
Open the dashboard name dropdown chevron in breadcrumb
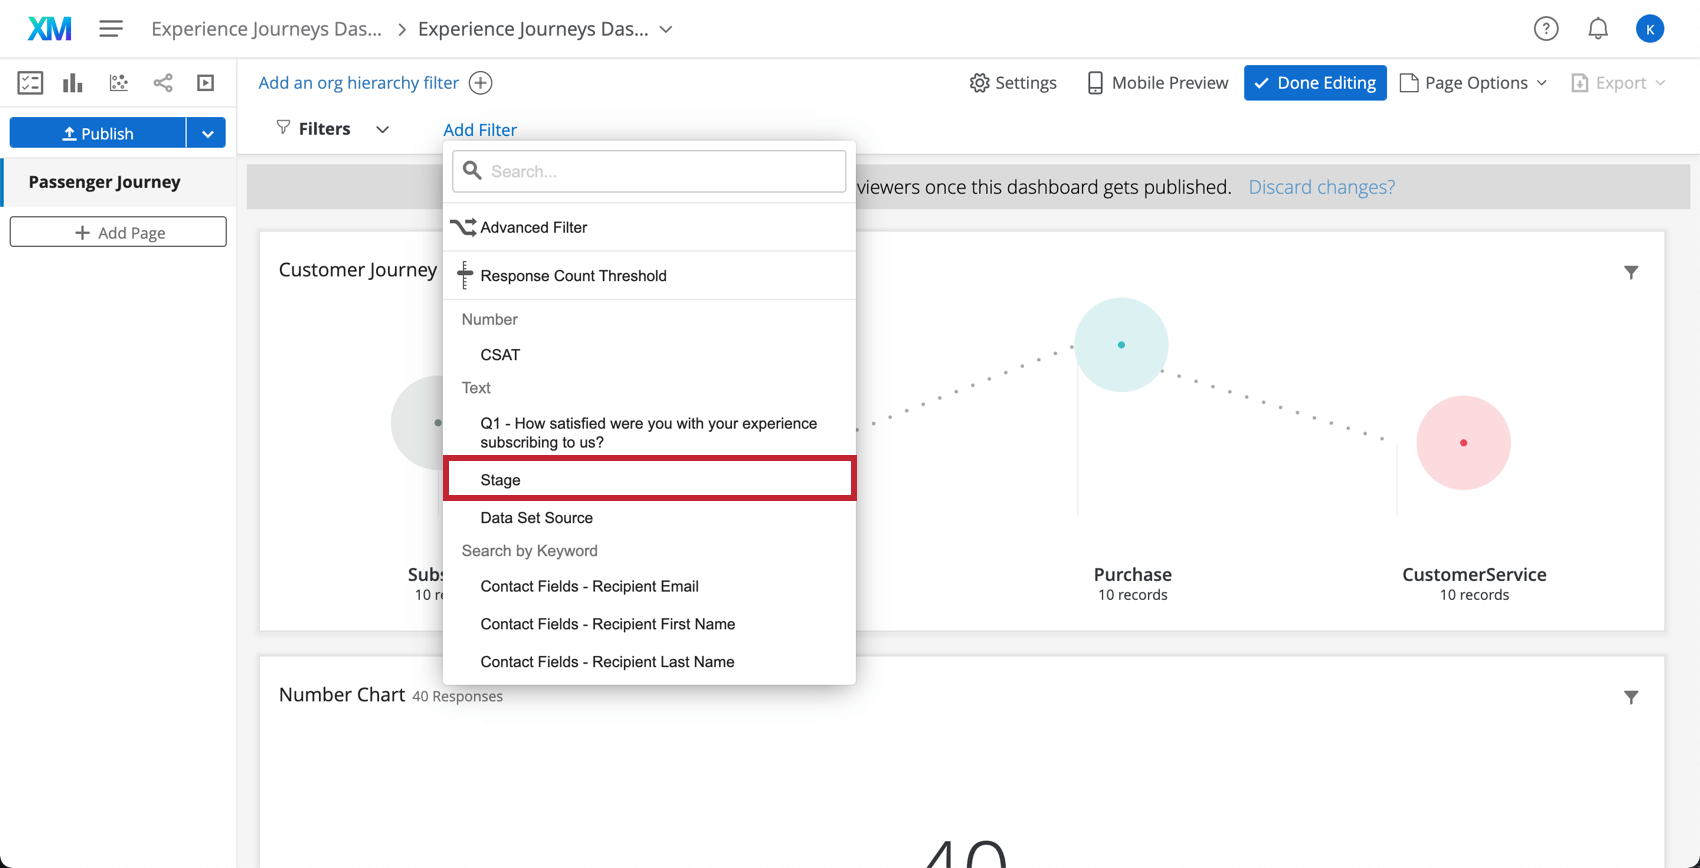click(666, 29)
